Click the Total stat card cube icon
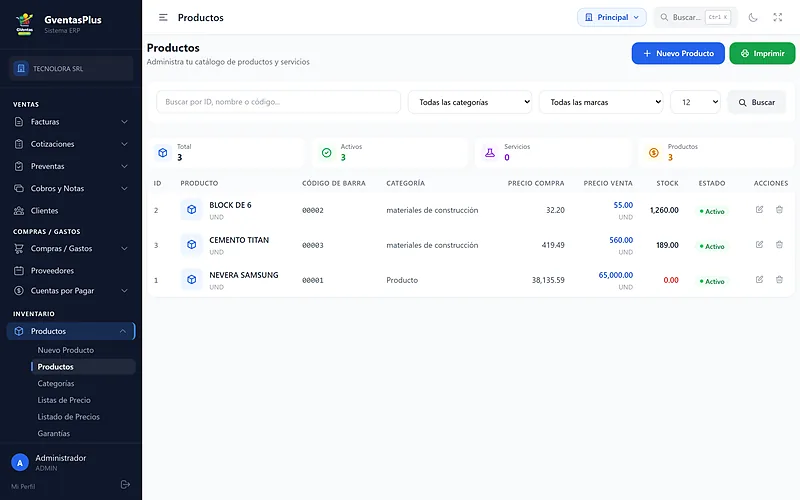Image resolution: width=800 pixels, height=500 pixels. (163, 153)
